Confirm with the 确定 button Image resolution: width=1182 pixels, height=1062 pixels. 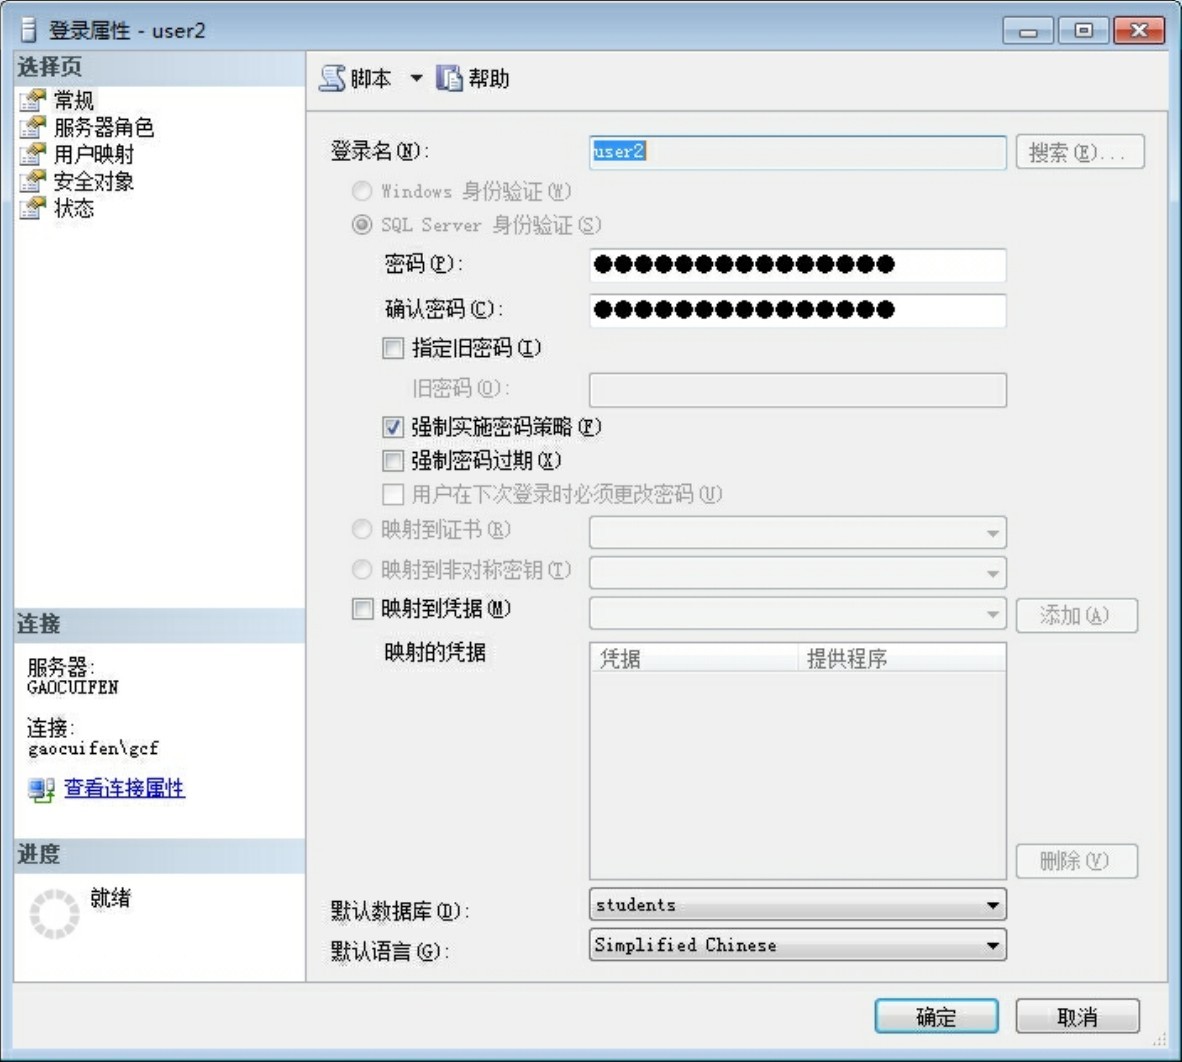click(x=936, y=1017)
